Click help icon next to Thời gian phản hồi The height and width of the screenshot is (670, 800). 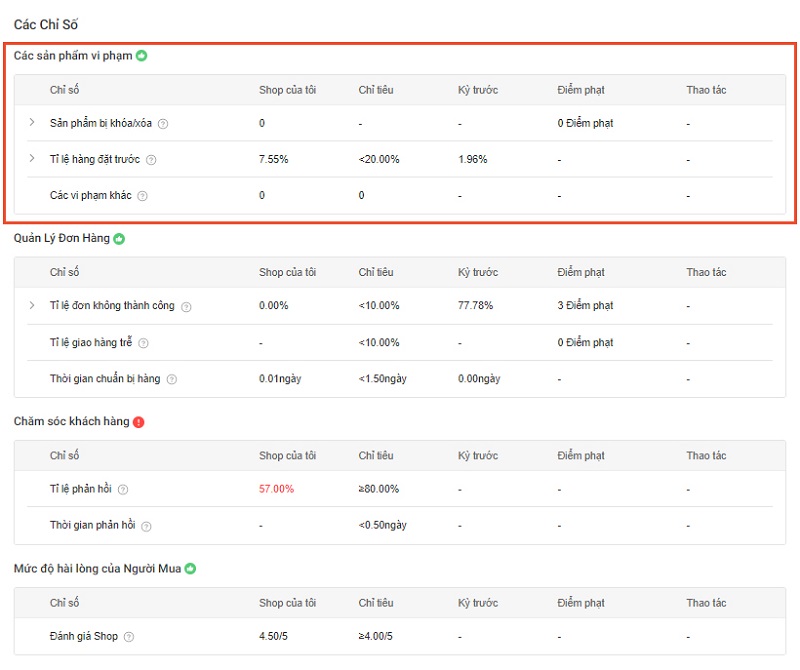[x=146, y=526]
